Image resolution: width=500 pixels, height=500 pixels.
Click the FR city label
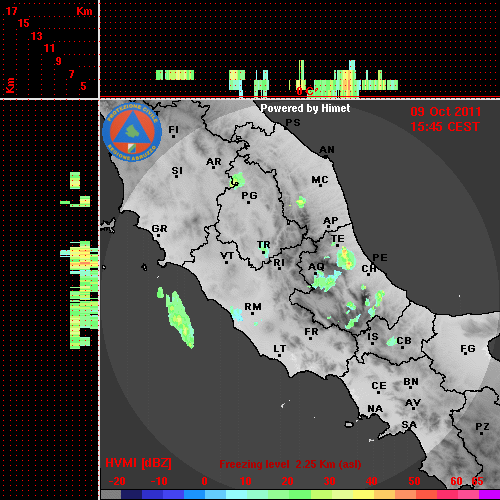311,332
